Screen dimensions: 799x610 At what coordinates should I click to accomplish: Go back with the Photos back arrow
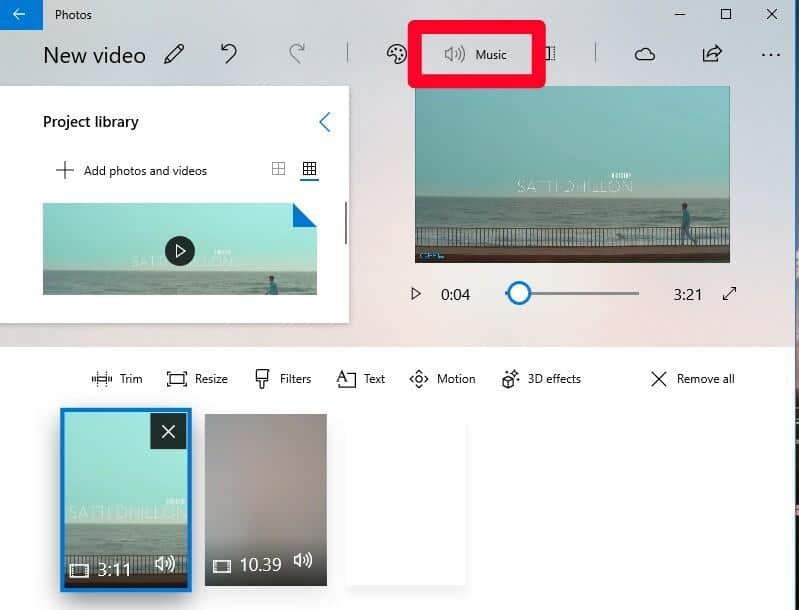[20, 14]
